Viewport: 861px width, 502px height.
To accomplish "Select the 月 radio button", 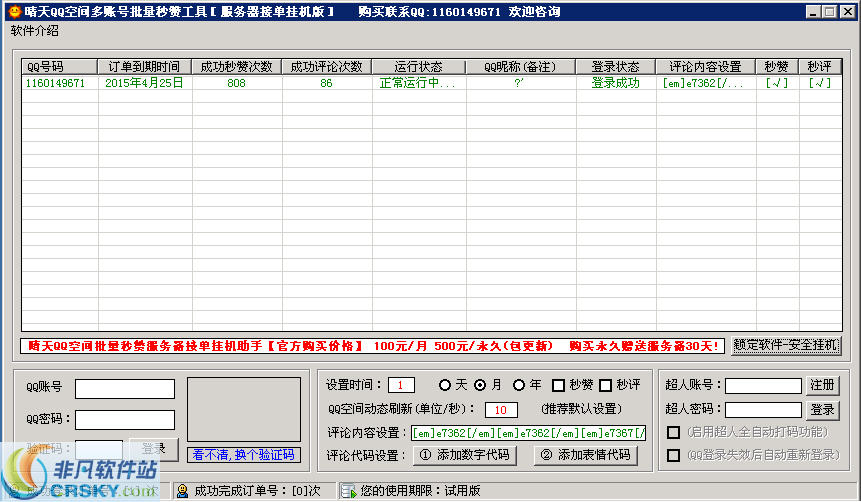I will pos(480,385).
